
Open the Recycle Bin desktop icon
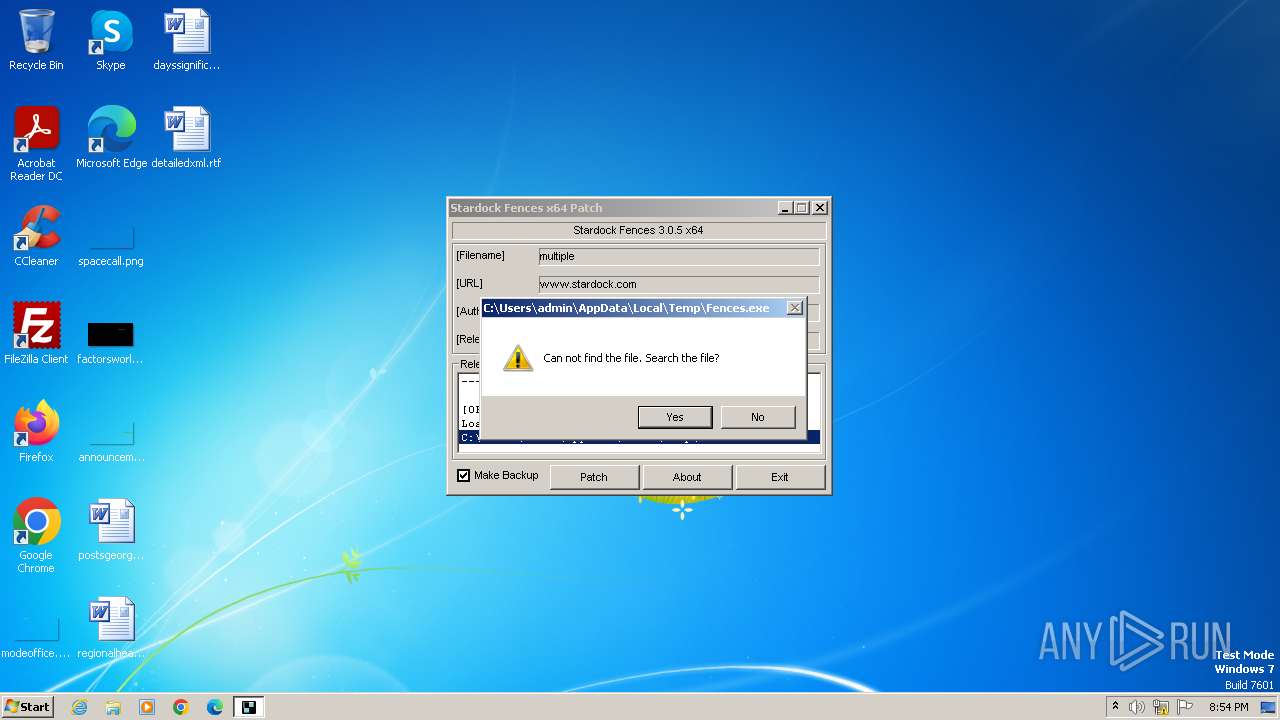coord(36,40)
